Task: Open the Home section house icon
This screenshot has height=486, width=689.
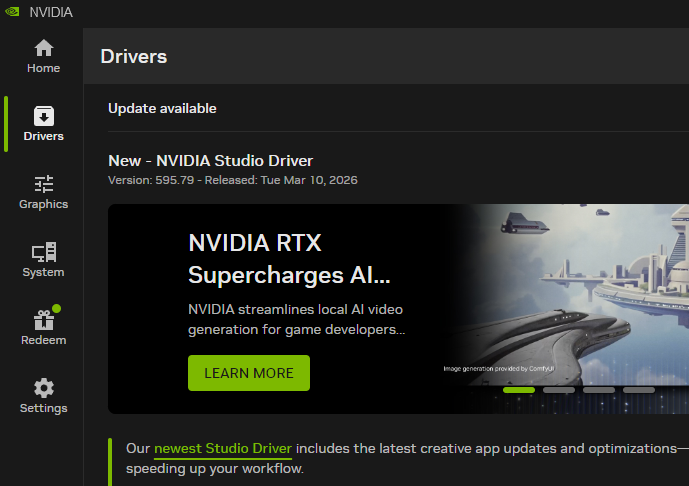Action: click(44, 48)
